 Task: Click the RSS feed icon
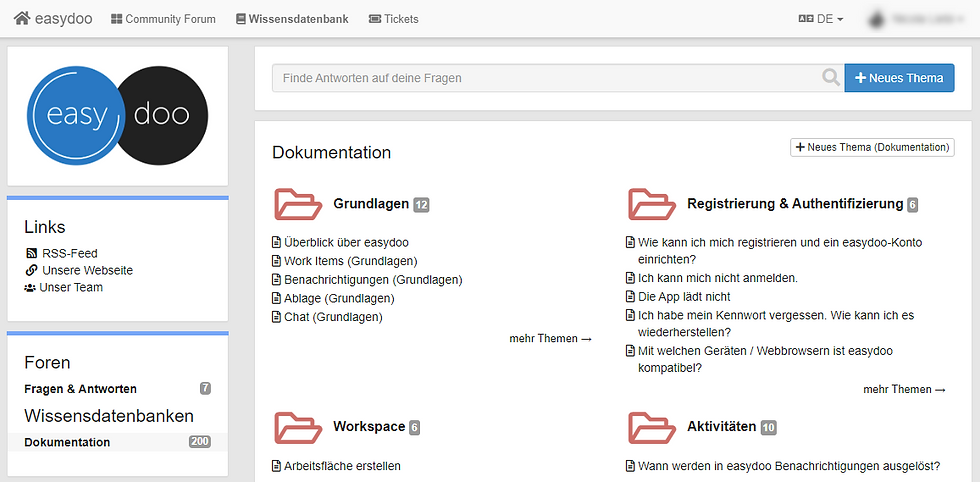pyautogui.click(x=31, y=253)
